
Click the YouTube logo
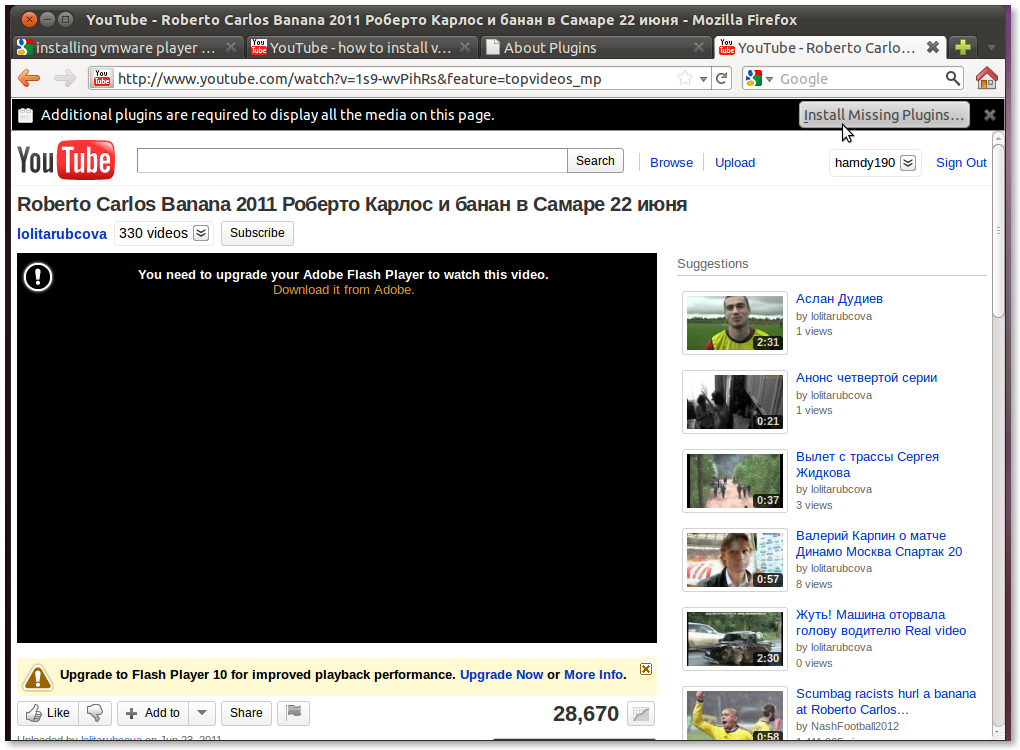click(66, 160)
